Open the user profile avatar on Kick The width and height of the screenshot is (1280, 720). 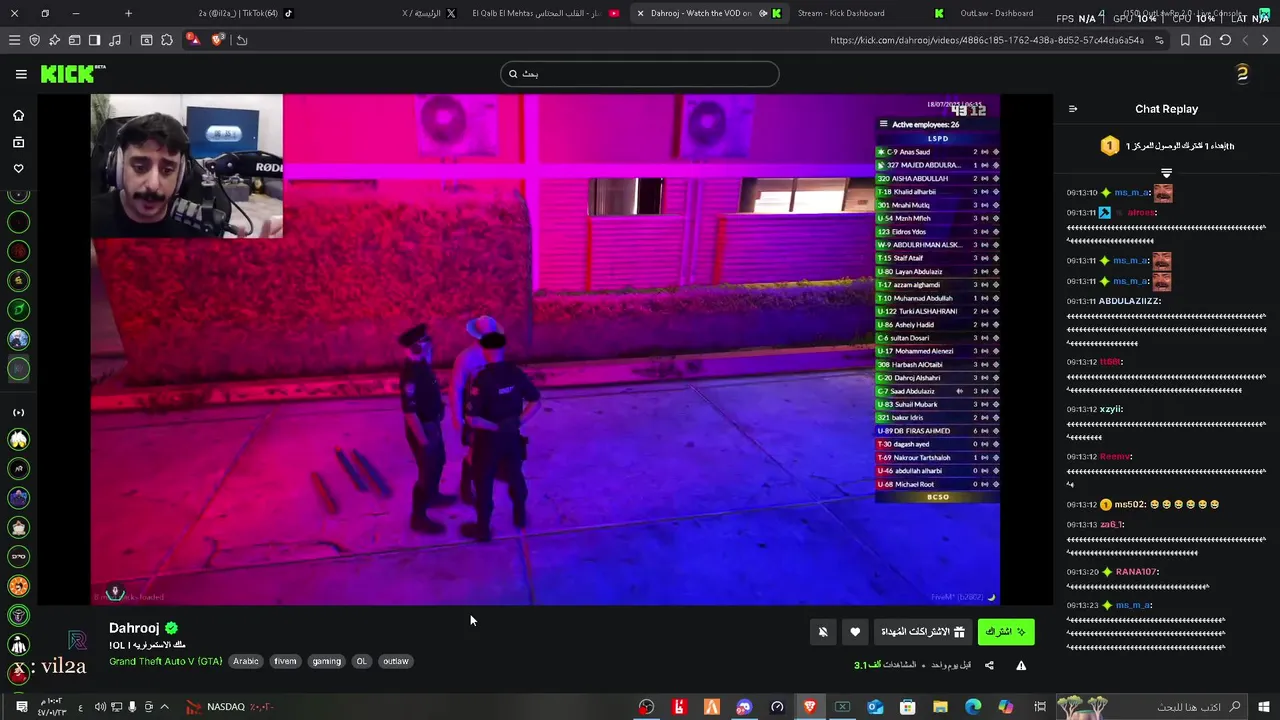point(1242,73)
